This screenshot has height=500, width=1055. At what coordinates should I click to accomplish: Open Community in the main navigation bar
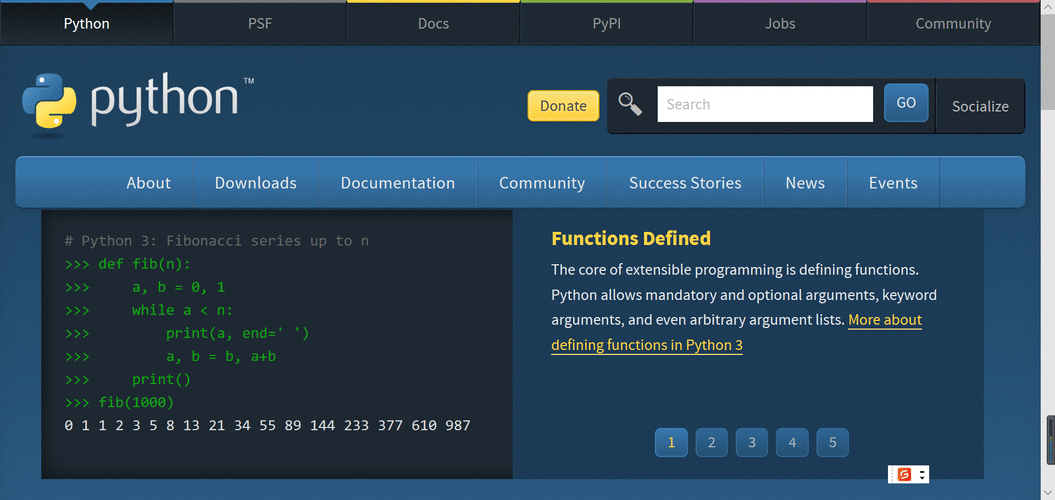(x=542, y=183)
